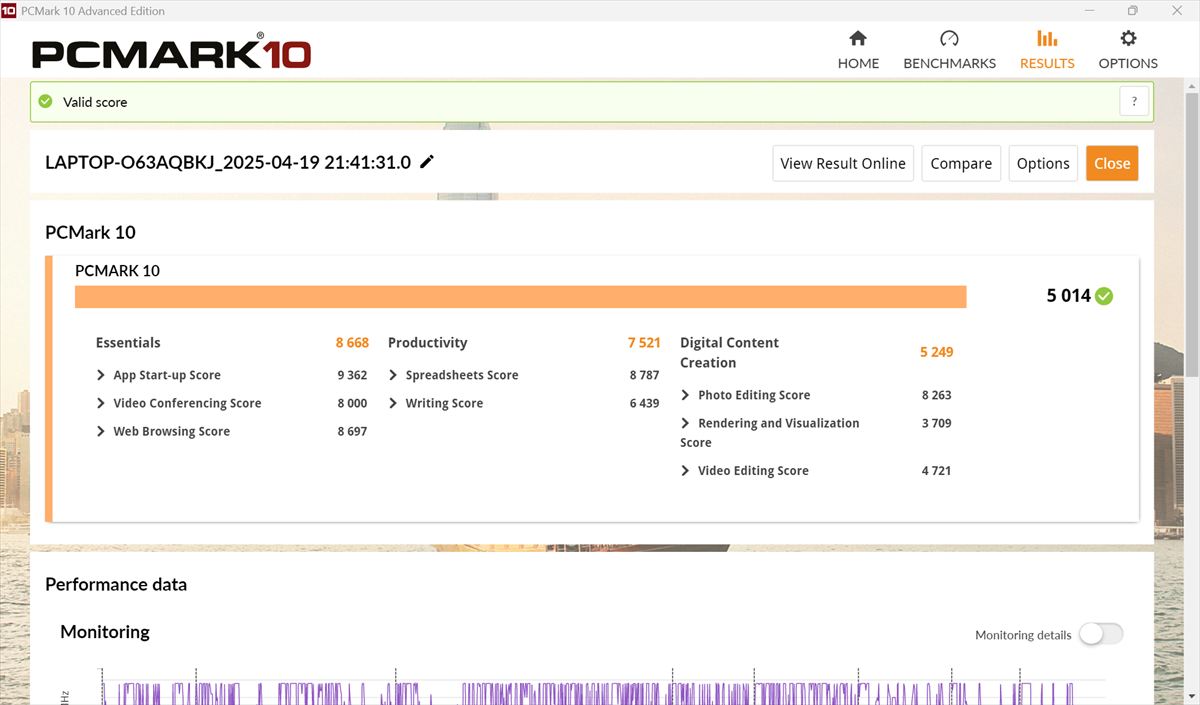Image resolution: width=1200 pixels, height=705 pixels.
Task: Open the HOME tab
Action: point(858,50)
